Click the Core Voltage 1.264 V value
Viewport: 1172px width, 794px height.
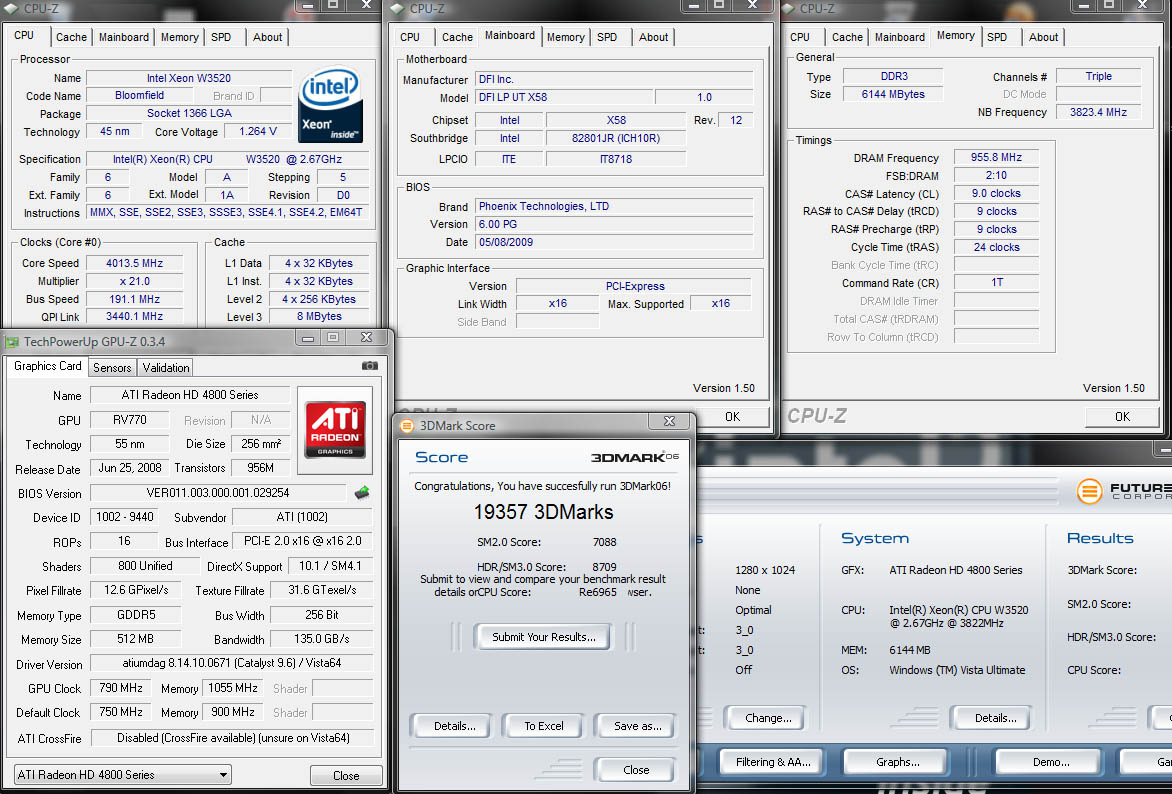(258, 131)
